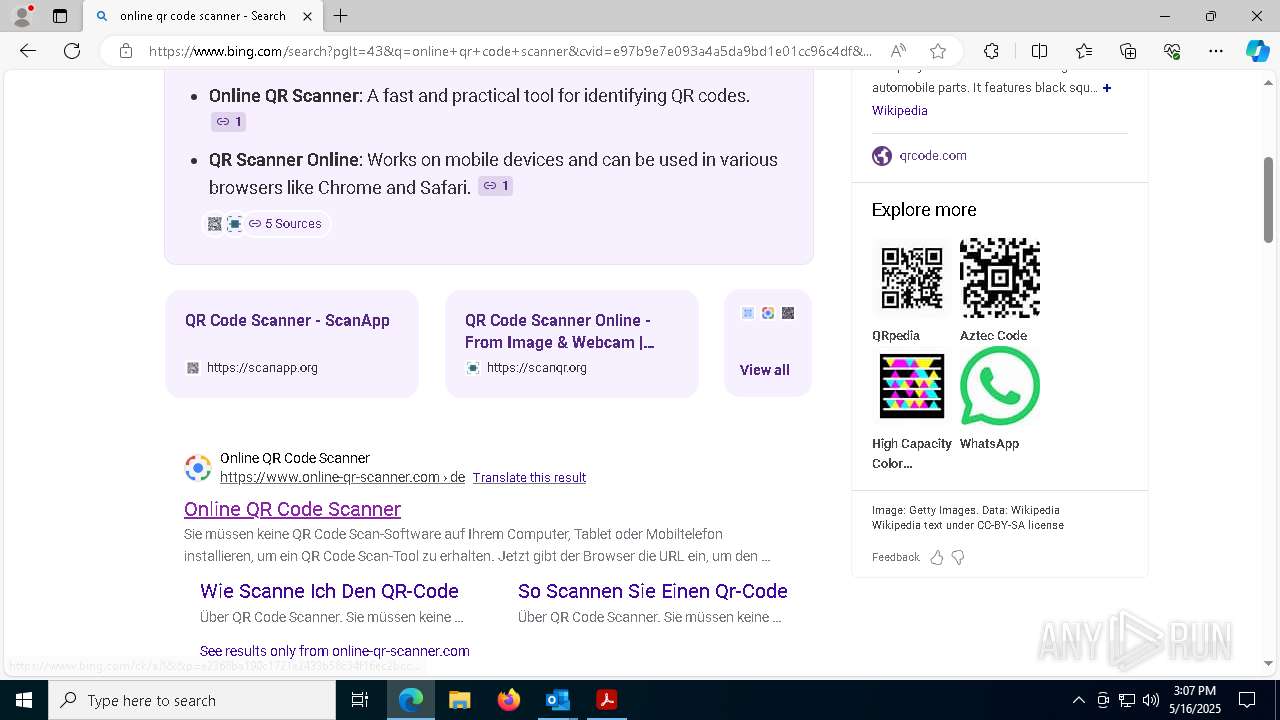Click the taskbar clock showing 3:07 PM

coord(1195,700)
